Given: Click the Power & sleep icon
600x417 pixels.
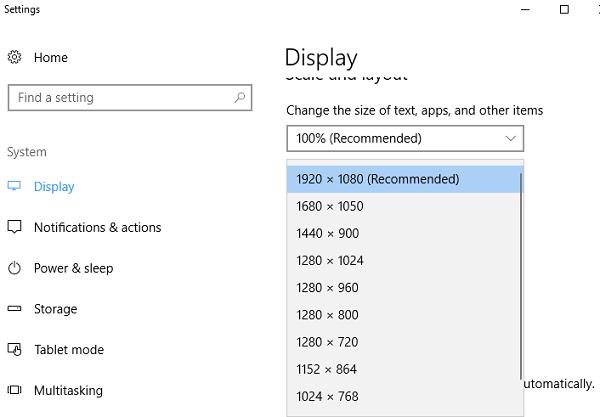Looking at the screenshot, I should [x=15, y=268].
